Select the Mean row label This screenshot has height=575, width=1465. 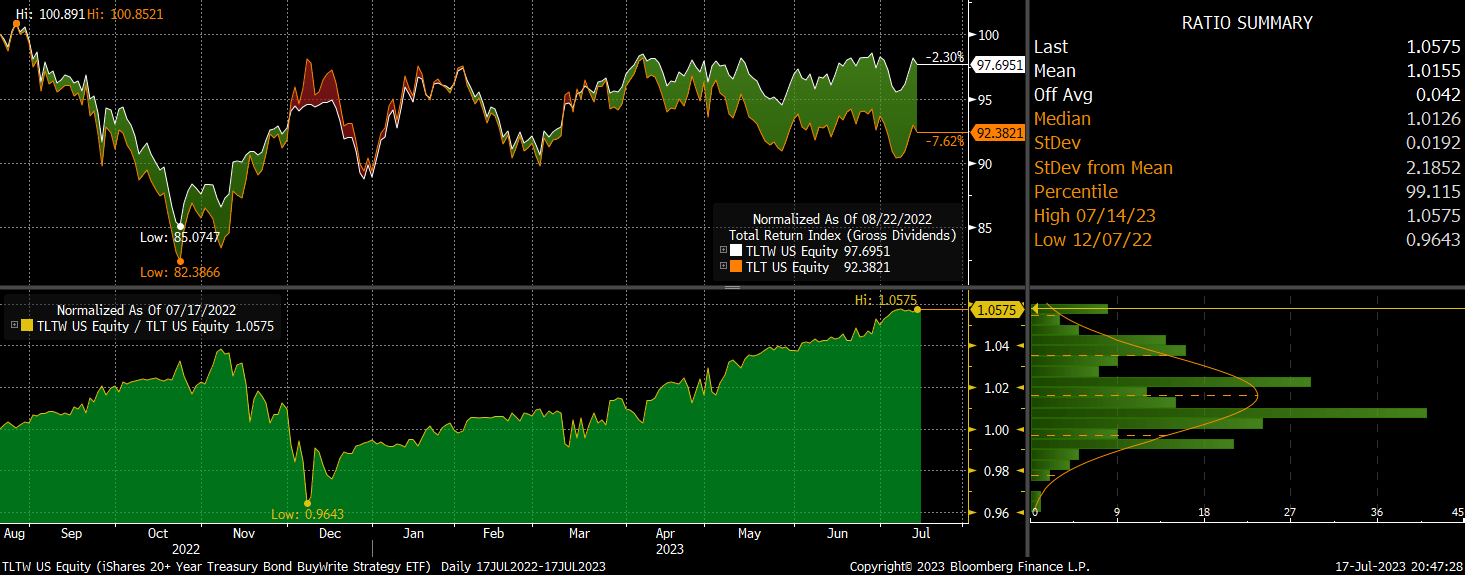1055,71
